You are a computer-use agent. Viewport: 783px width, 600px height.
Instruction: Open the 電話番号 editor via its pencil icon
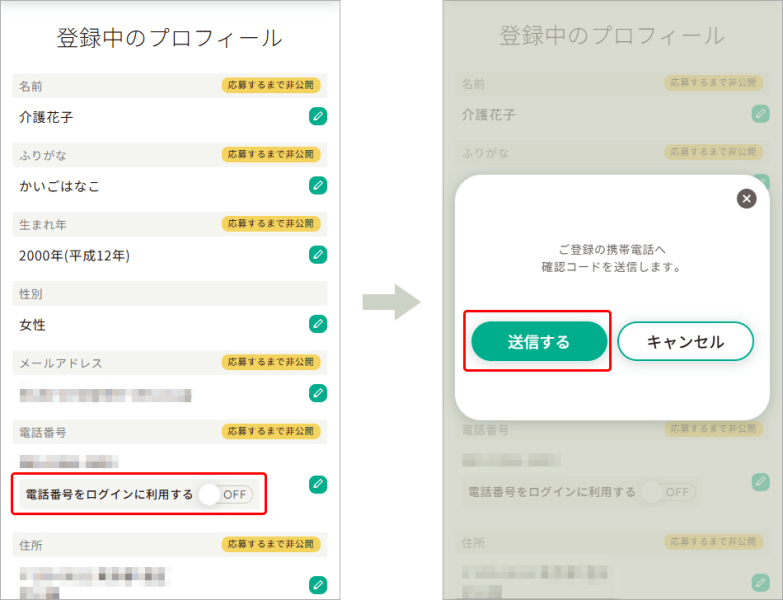[x=318, y=484]
